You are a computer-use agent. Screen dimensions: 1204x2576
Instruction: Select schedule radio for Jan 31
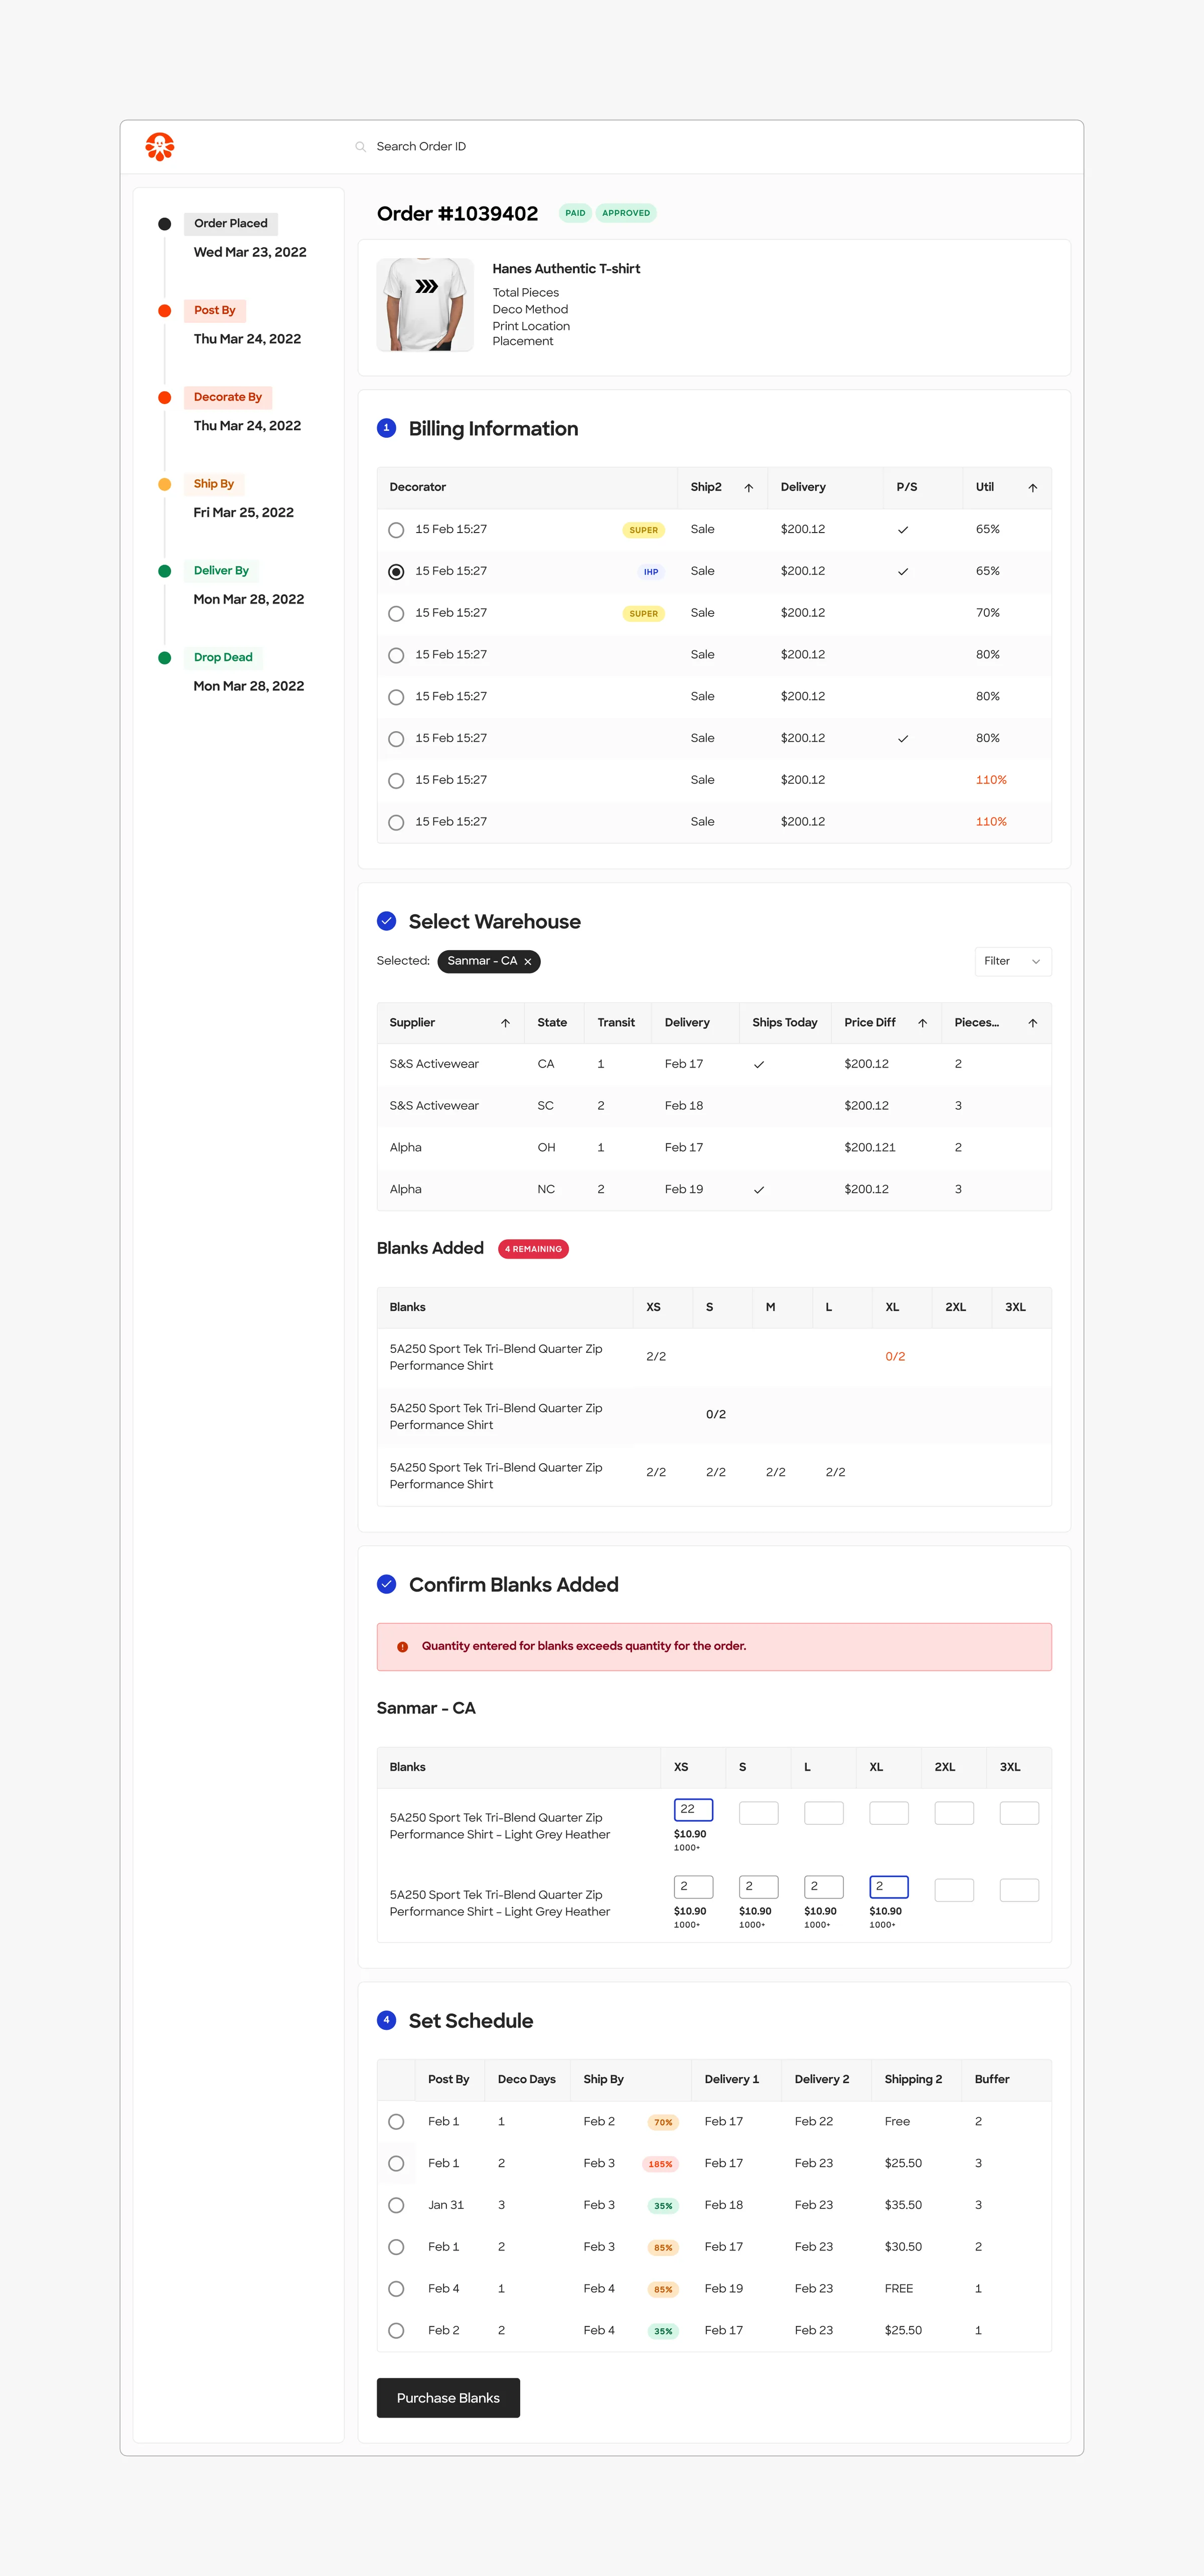(396, 2206)
